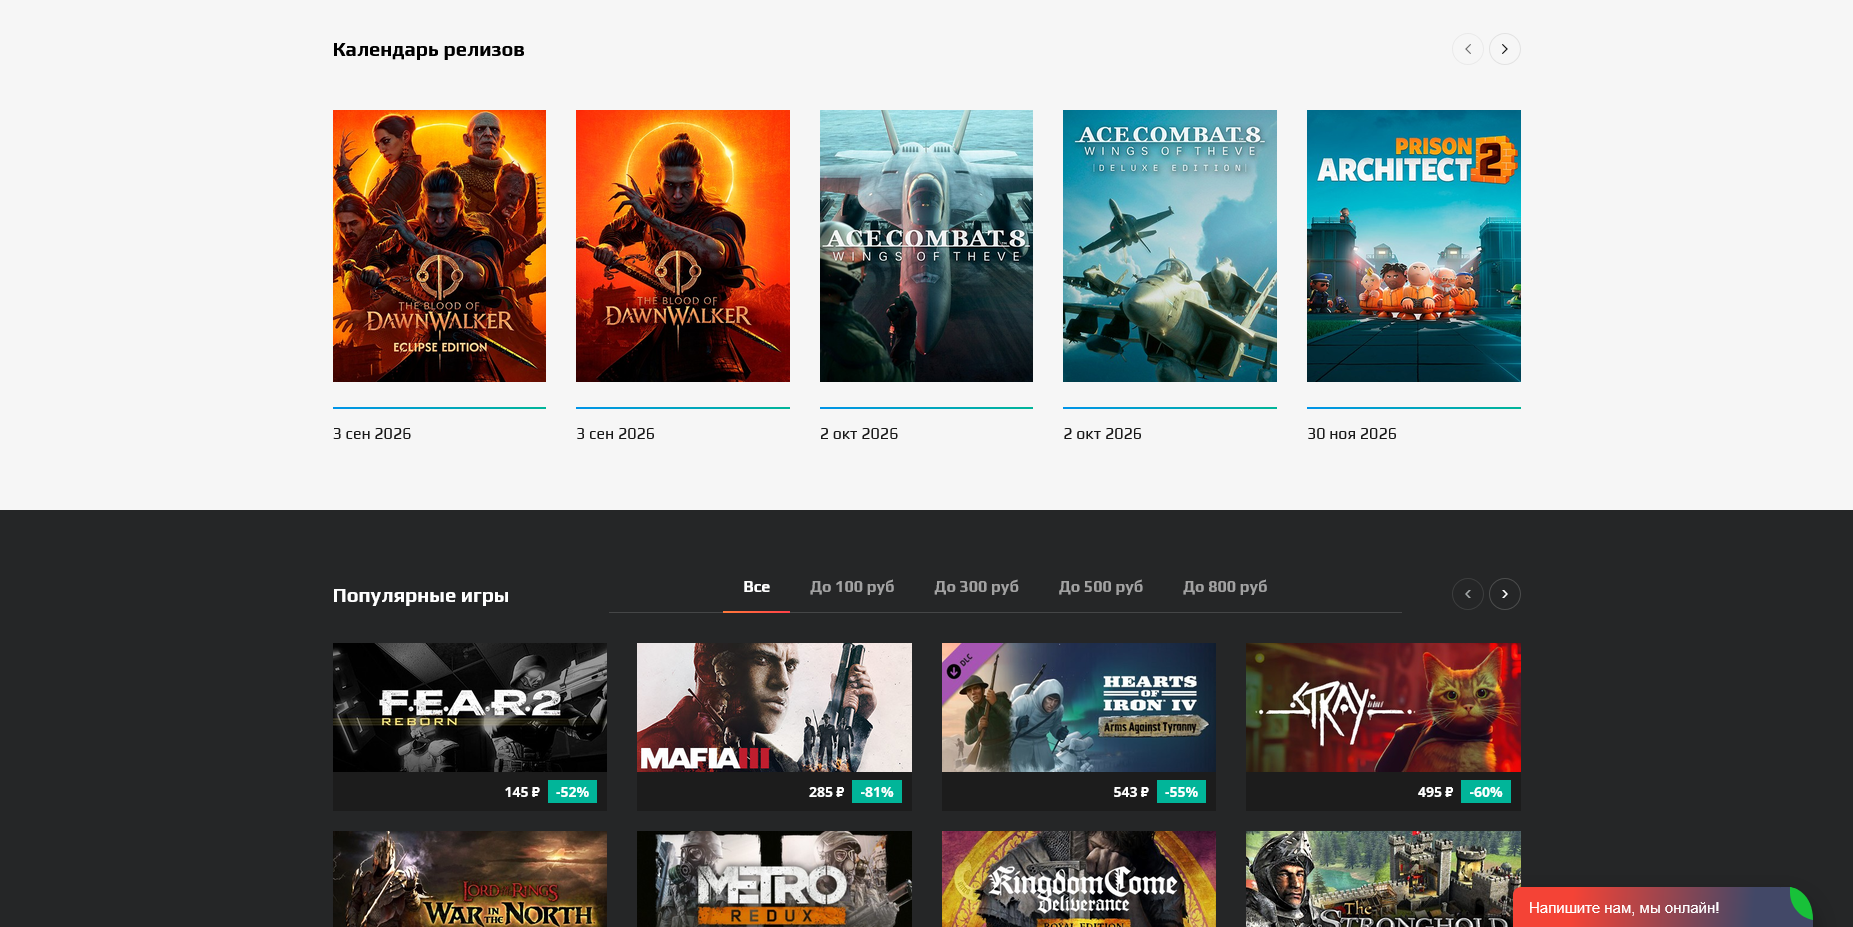Click the "-60%" discount badge
Image resolution: width=1853 pixels, height=927 pixels.
pyautogui.click(x=1486, y=792)
